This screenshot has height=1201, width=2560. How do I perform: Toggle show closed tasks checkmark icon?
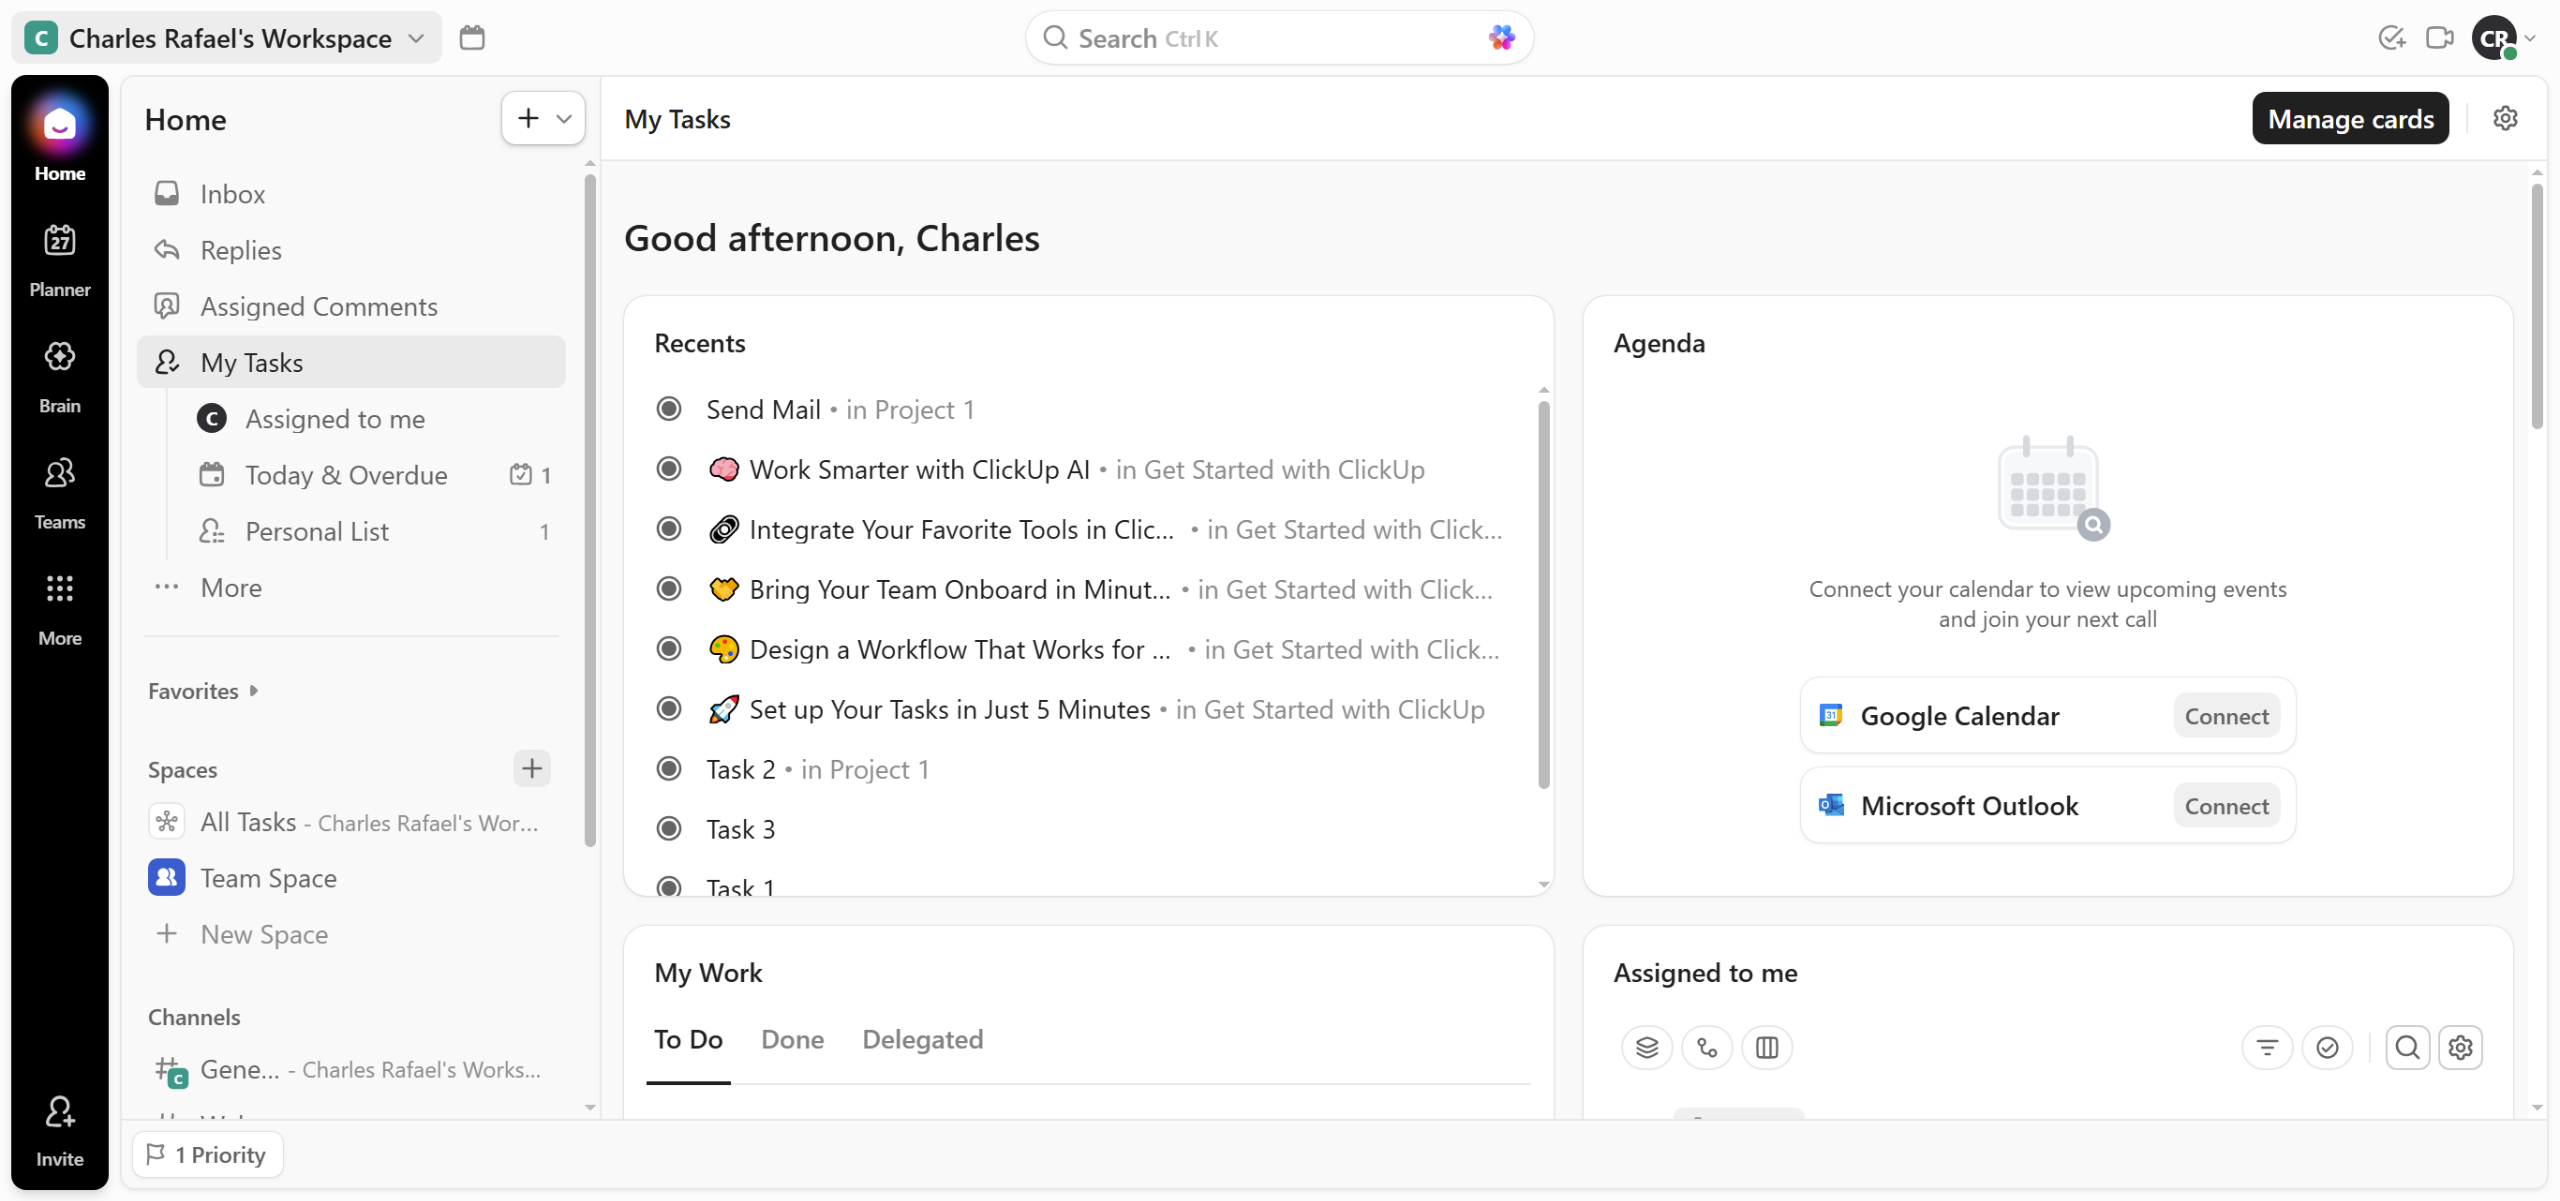pos(2327,1047)
